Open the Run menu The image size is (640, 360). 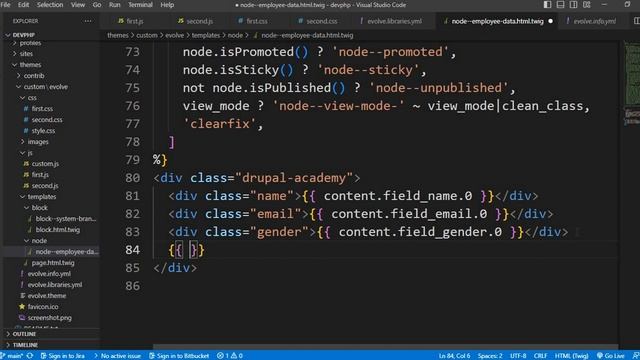tap(115, 5)
